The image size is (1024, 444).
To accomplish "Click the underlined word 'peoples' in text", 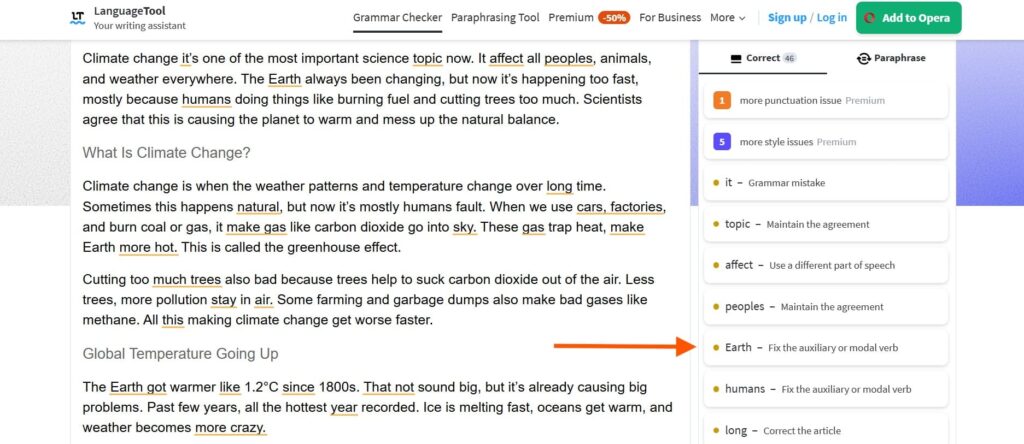I will click(x=569, y=59).
